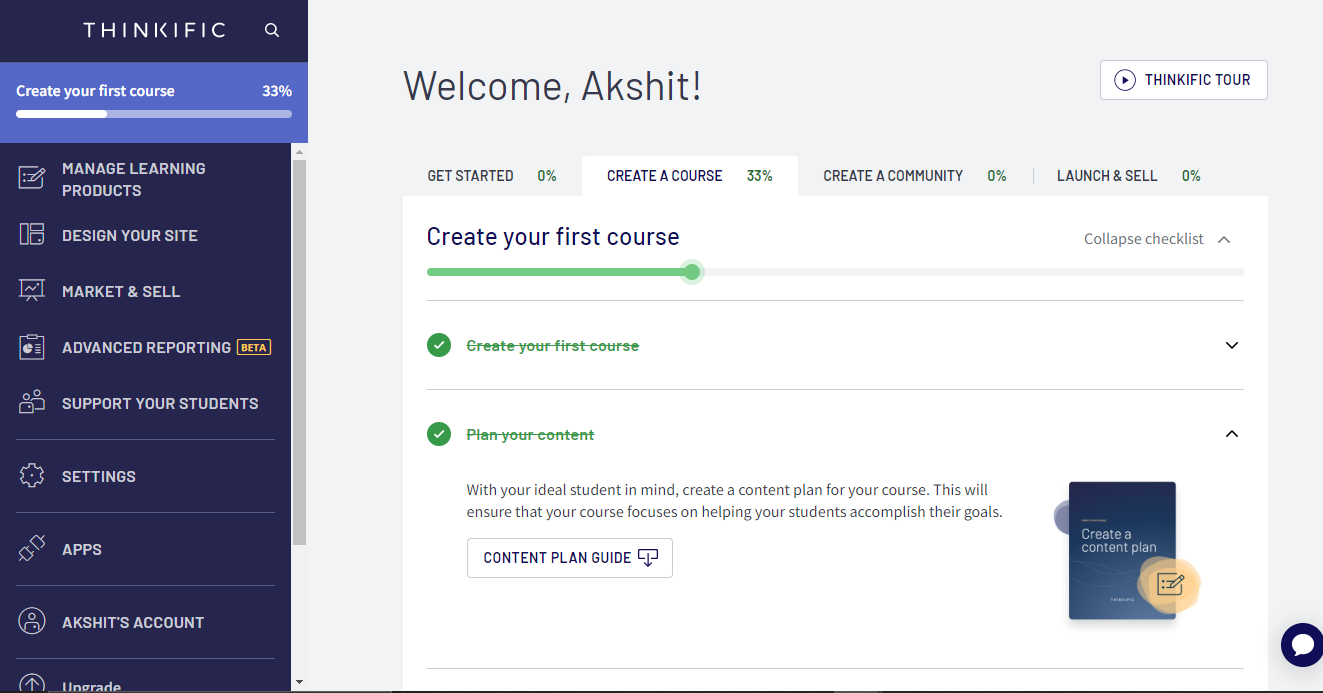Click the 0% value beside Launch & Sell
This screenshot has height=693, width=1323.
pos(1191,176)
